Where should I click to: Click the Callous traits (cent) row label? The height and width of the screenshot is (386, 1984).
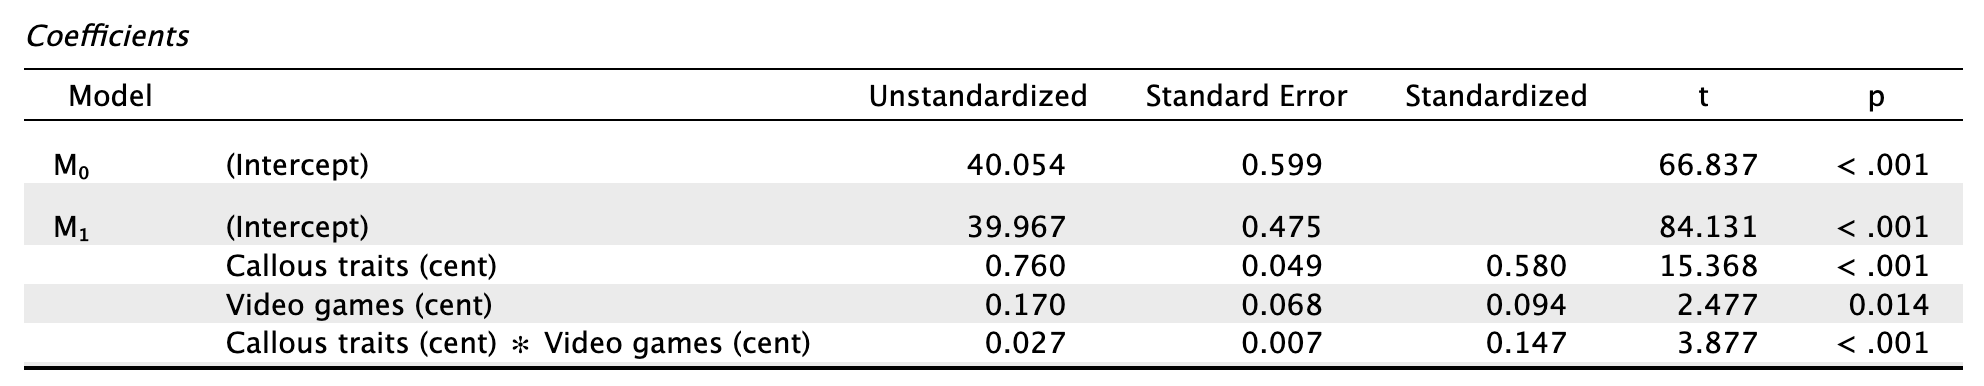tap(361, 266)
